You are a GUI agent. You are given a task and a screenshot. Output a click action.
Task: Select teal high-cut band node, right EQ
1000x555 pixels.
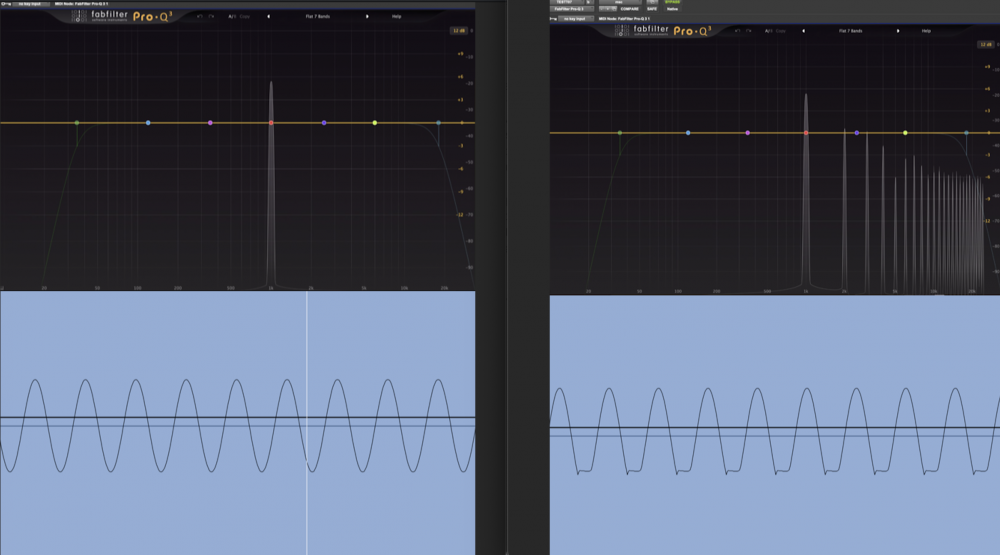pos(966,133)
